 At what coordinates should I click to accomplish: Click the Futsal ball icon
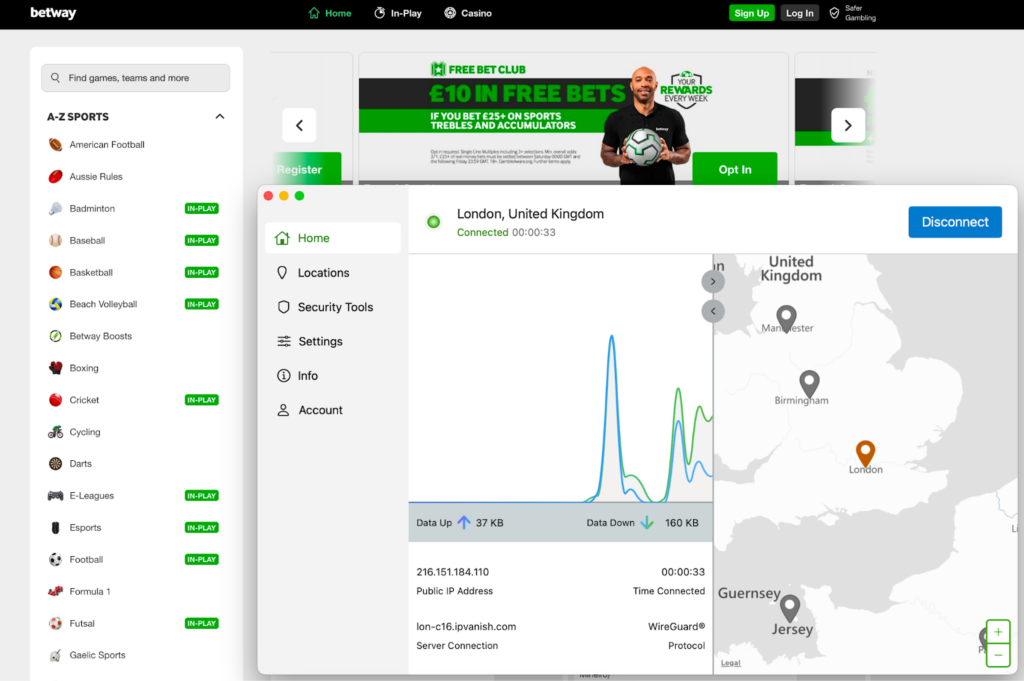(56, 624)
